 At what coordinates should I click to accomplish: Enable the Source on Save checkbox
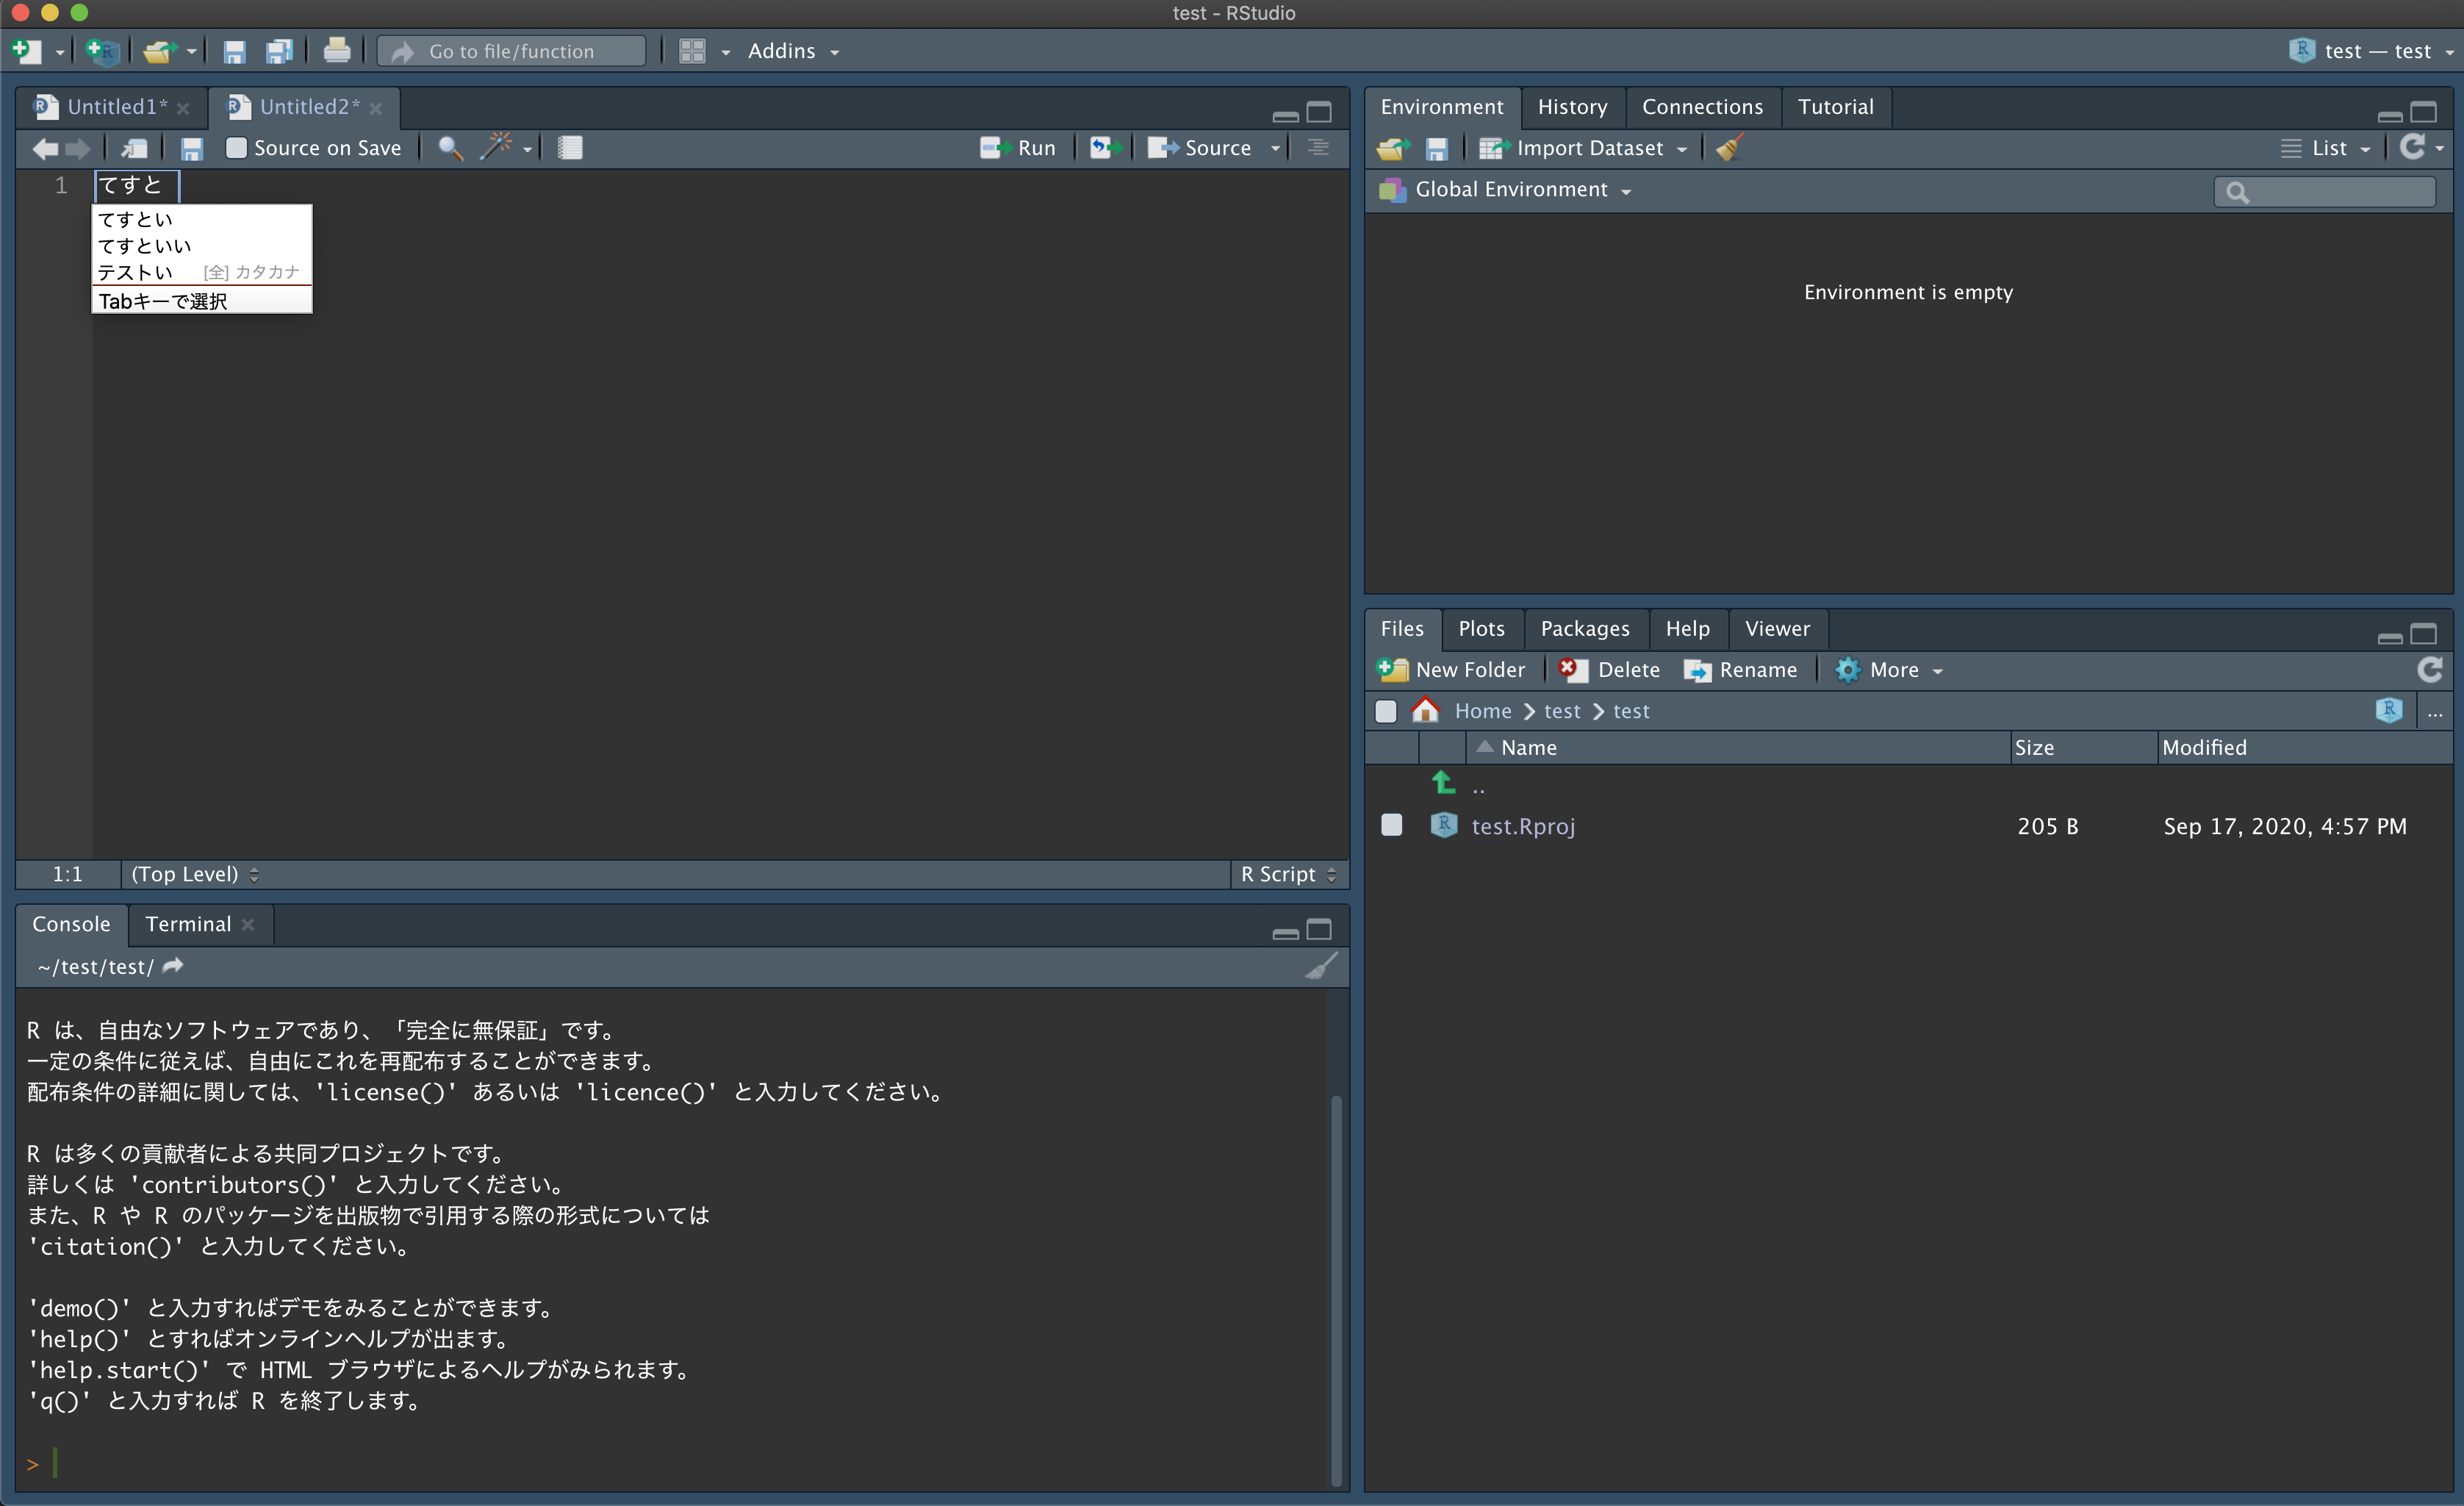click(236, 148)
